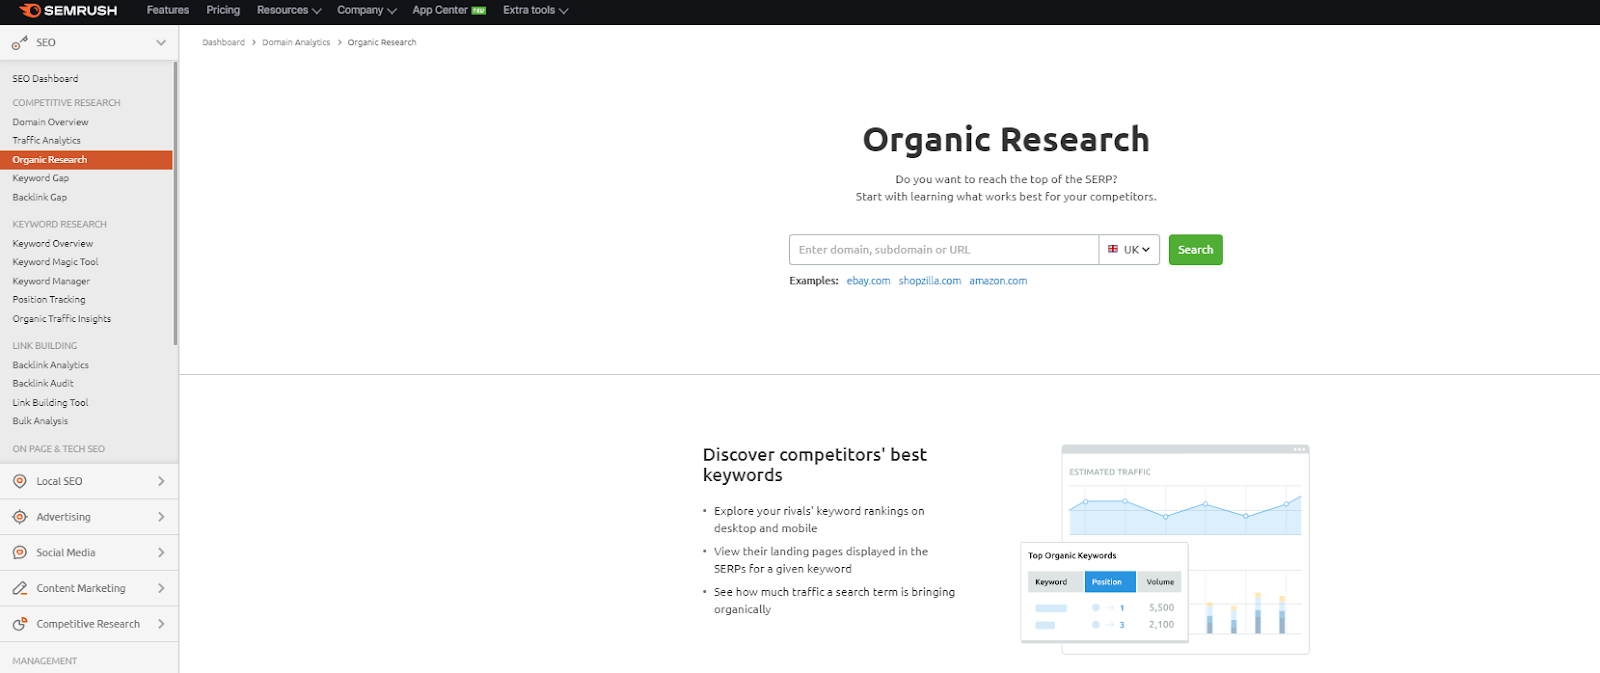Open Pricing in top navigation

point(223,11)
